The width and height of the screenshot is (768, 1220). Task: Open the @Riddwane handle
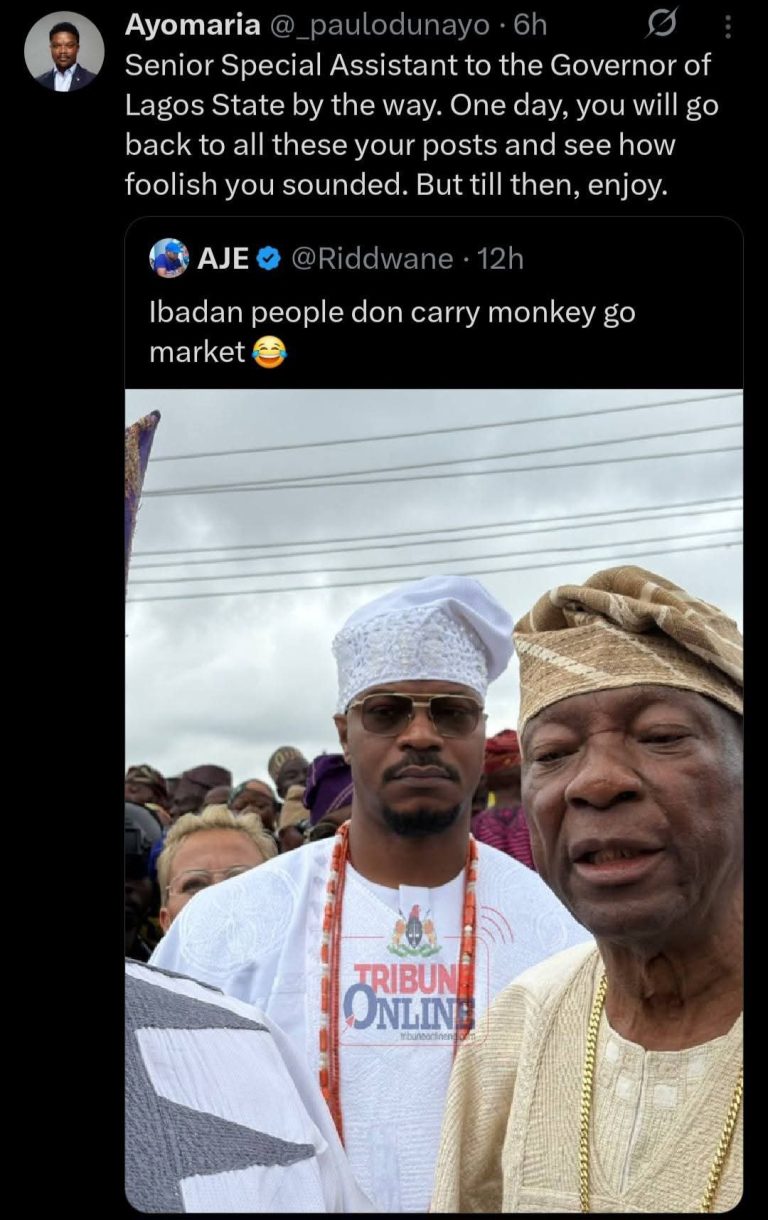(372, 259)
